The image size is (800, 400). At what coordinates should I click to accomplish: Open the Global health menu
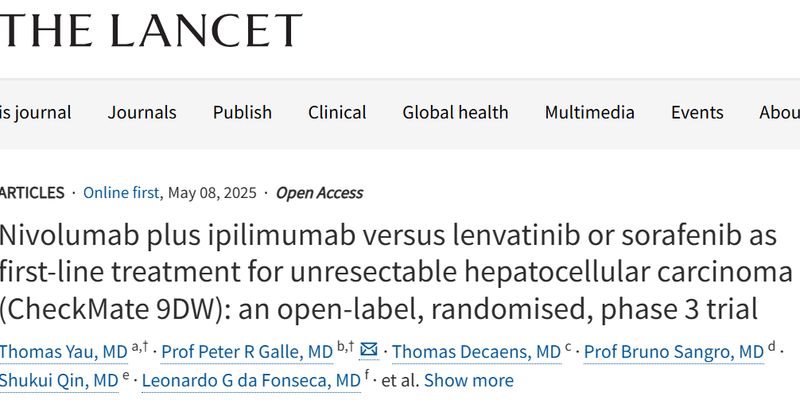click(455, 112)
